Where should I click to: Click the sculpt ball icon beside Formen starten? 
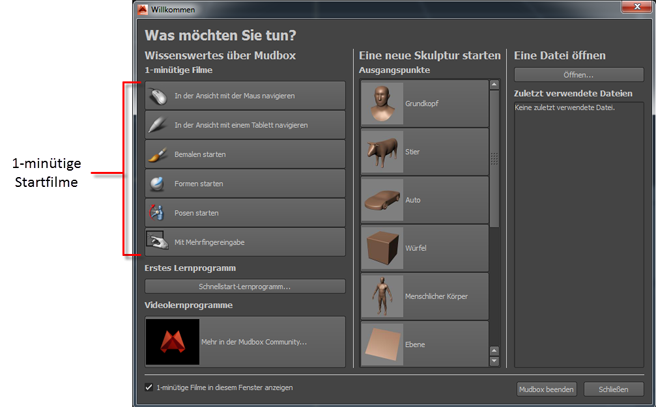[157, 184]
